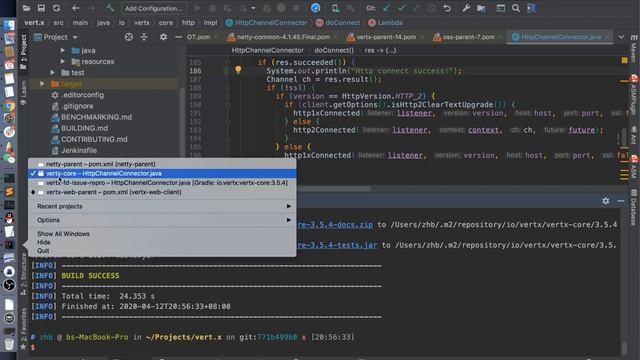This screenshot has width=640, height=360.
Task: Click the rollback undo arrow icon
Action: (x=447, y=8)
